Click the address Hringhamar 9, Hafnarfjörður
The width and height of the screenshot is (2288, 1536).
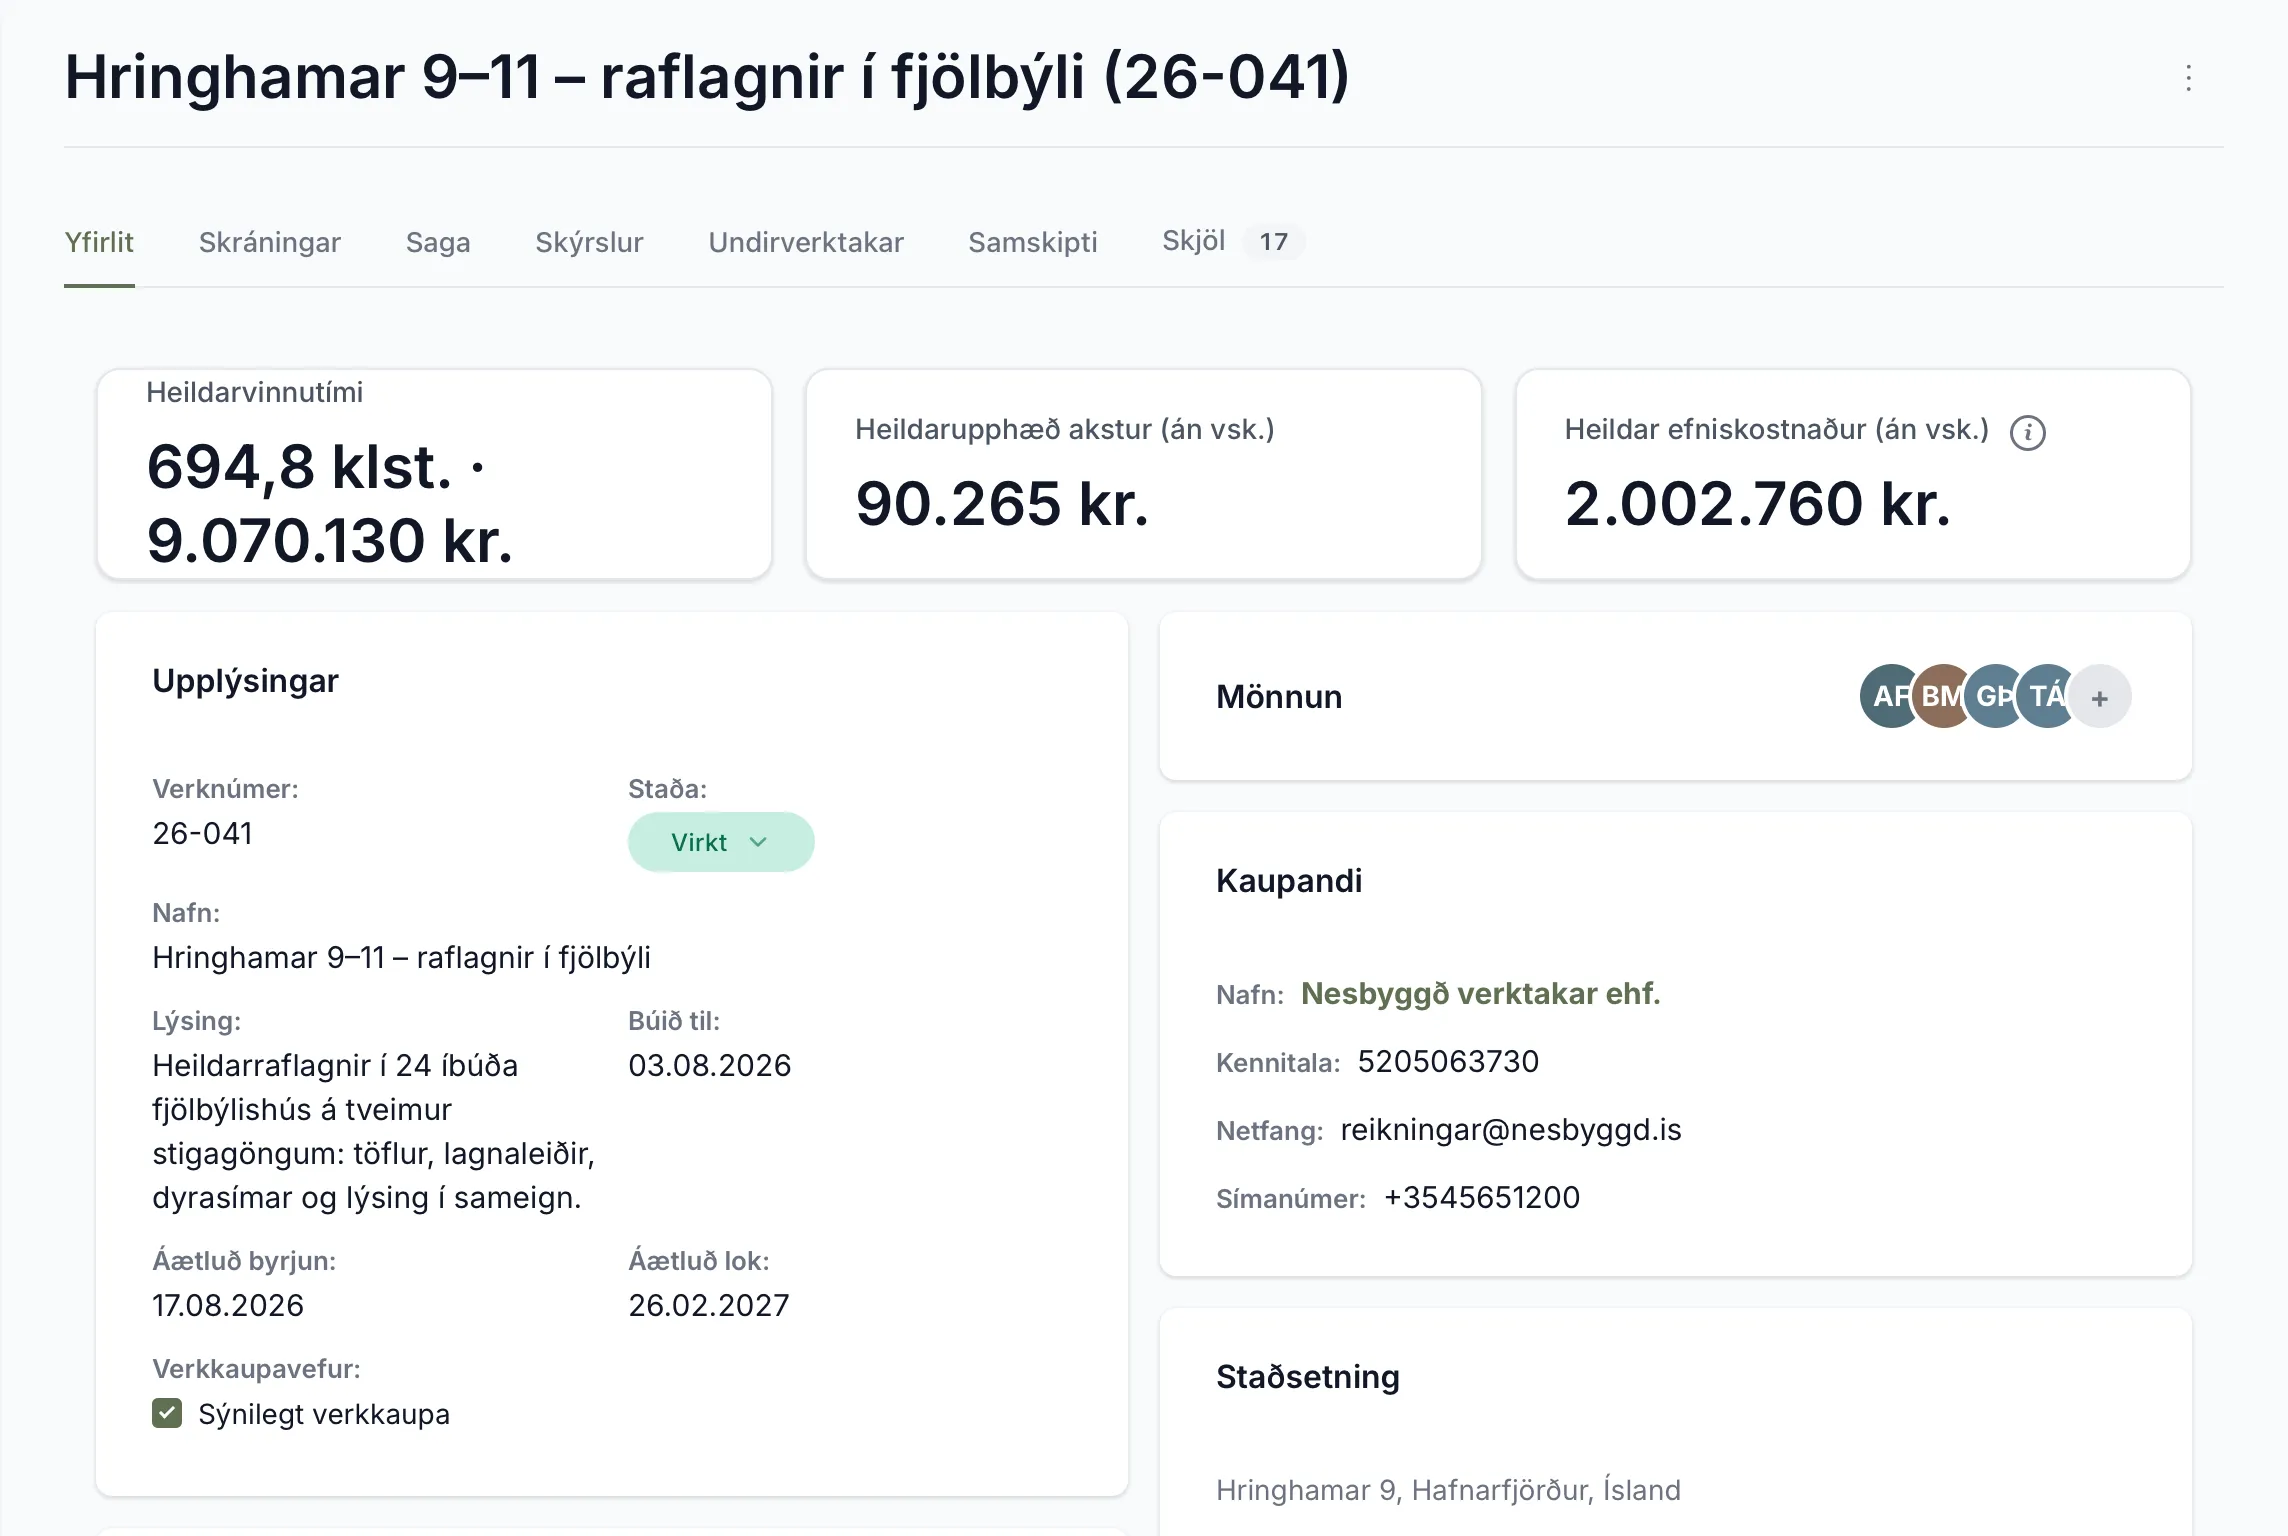[x=1448, y=1490]
